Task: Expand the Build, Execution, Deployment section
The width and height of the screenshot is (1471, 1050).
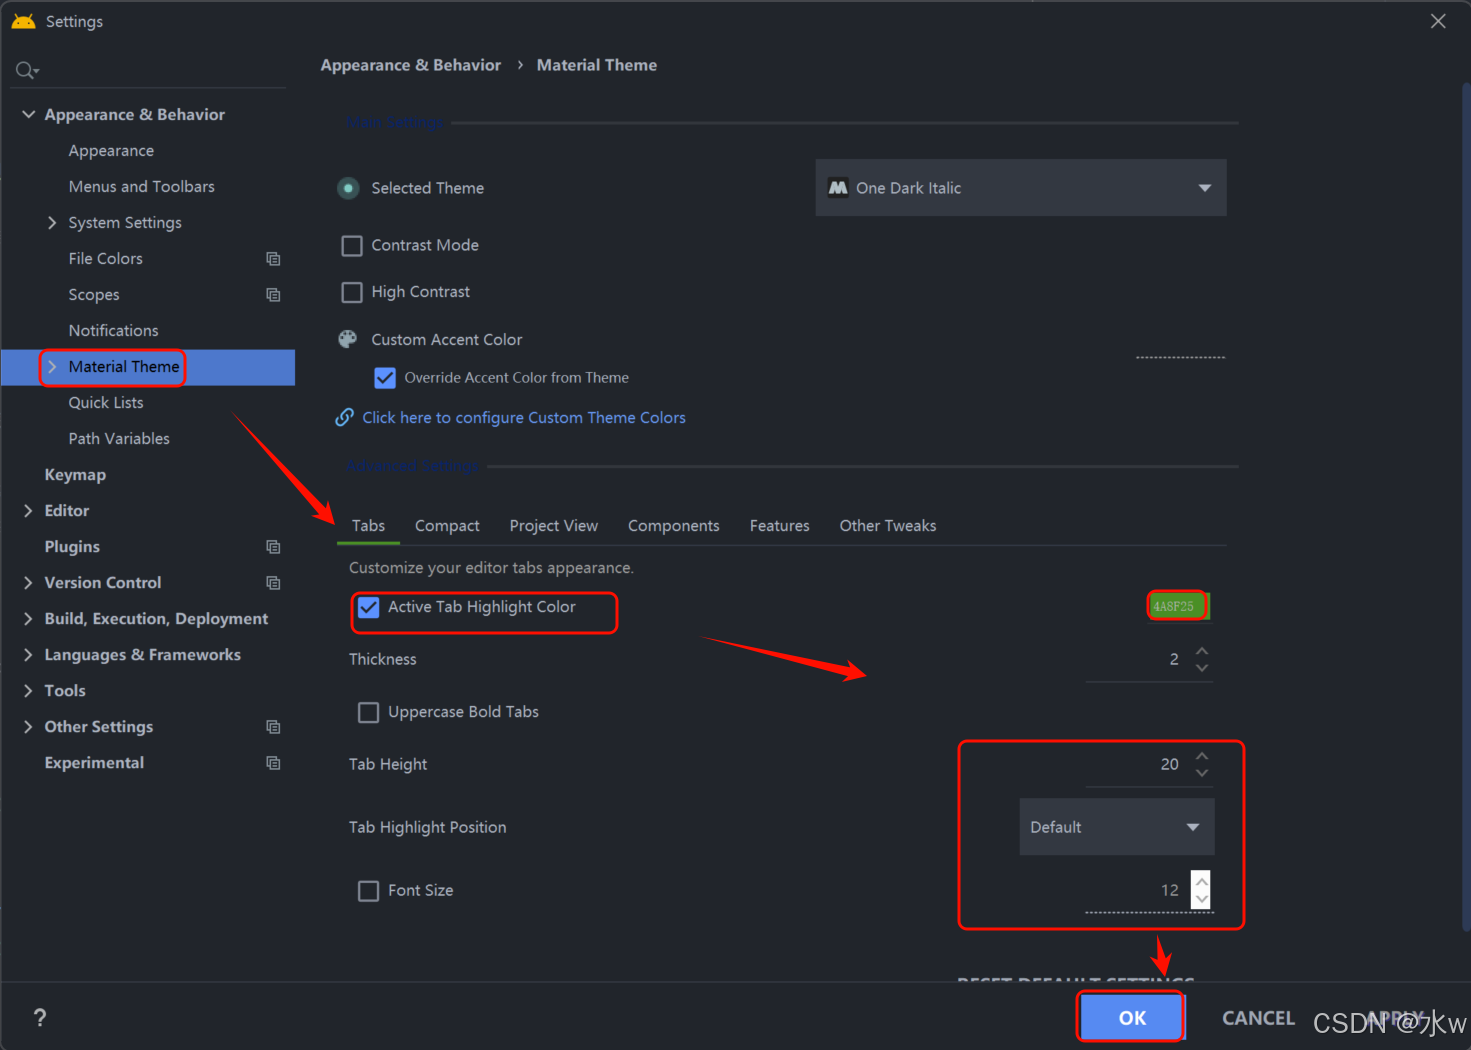Action: (x=28, y=619)
